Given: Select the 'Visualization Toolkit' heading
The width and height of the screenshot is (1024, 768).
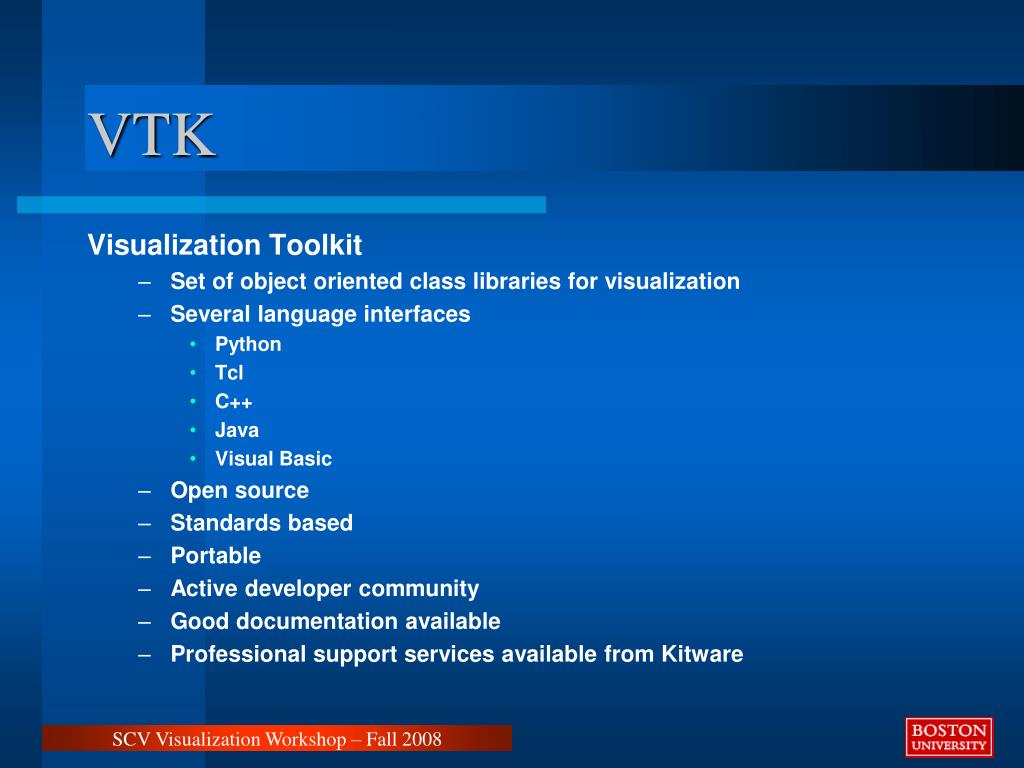Looking at the screenshot, I should [225, 245].
